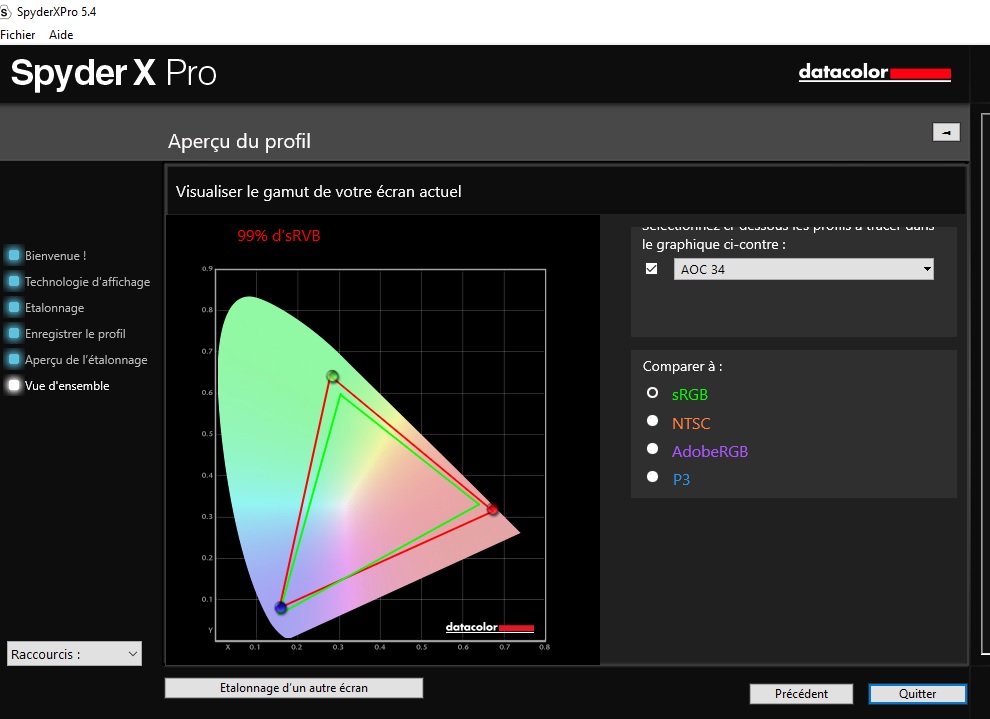Image resolution: width=990 pixels, height=719 pixels.
Task: Select the sRGB comparison radio button
Action: (x=653, y=393)
